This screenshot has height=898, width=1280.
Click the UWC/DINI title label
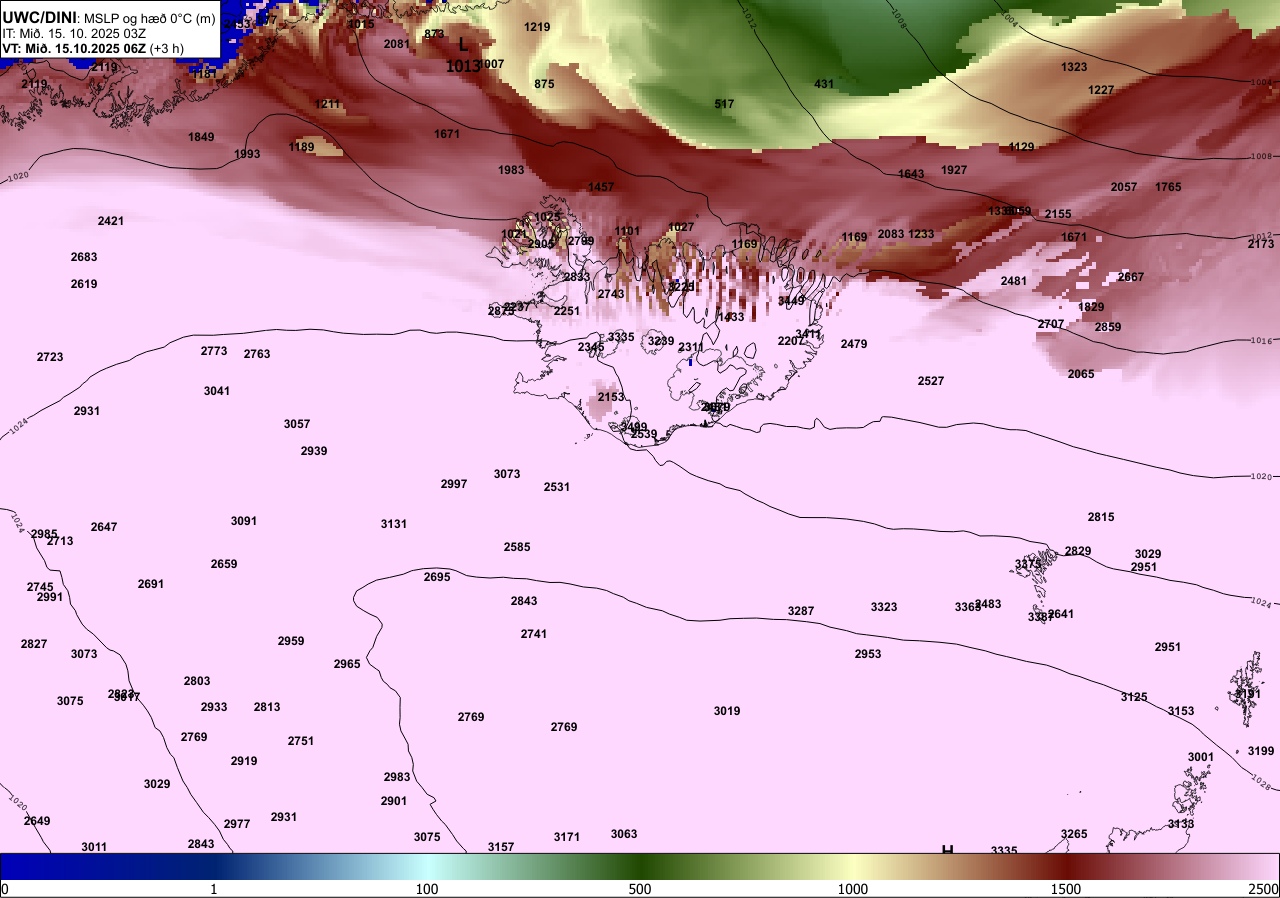click(40, 17)
